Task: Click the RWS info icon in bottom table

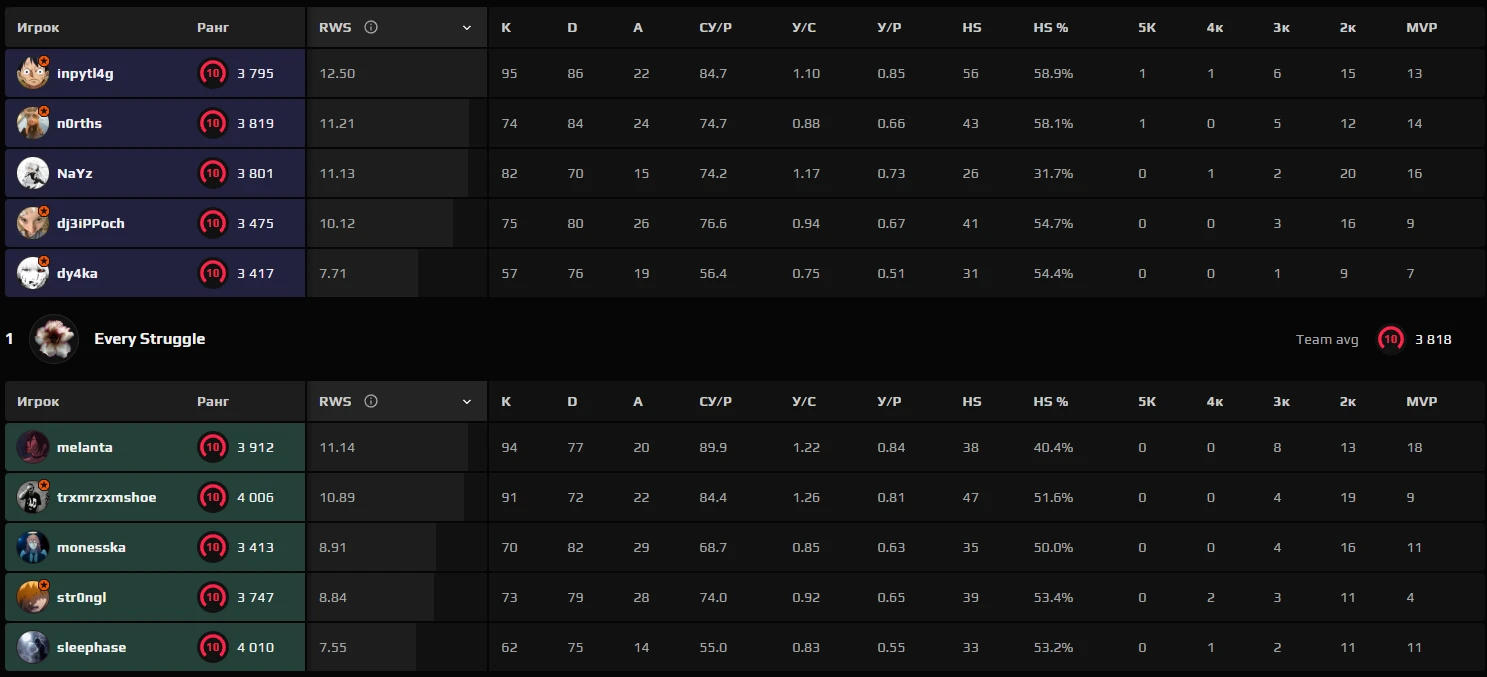Action: click(371, 402)
